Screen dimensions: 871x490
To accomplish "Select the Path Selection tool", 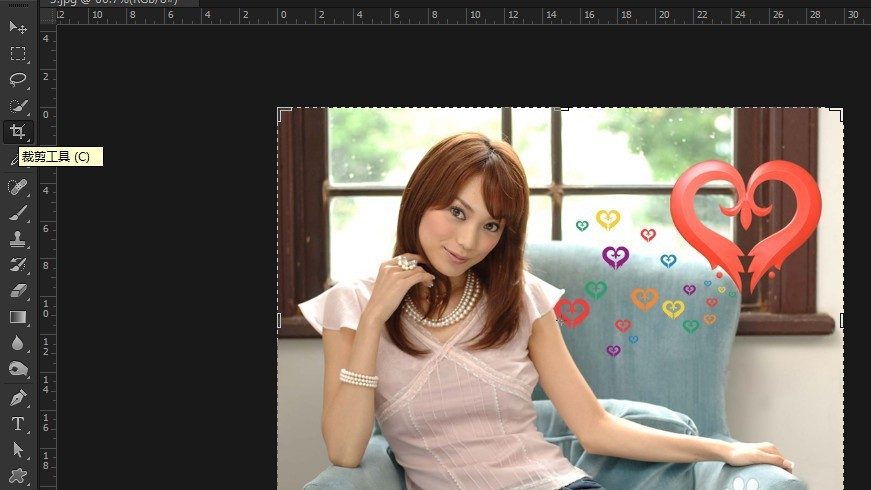I will tap(18, 450).
